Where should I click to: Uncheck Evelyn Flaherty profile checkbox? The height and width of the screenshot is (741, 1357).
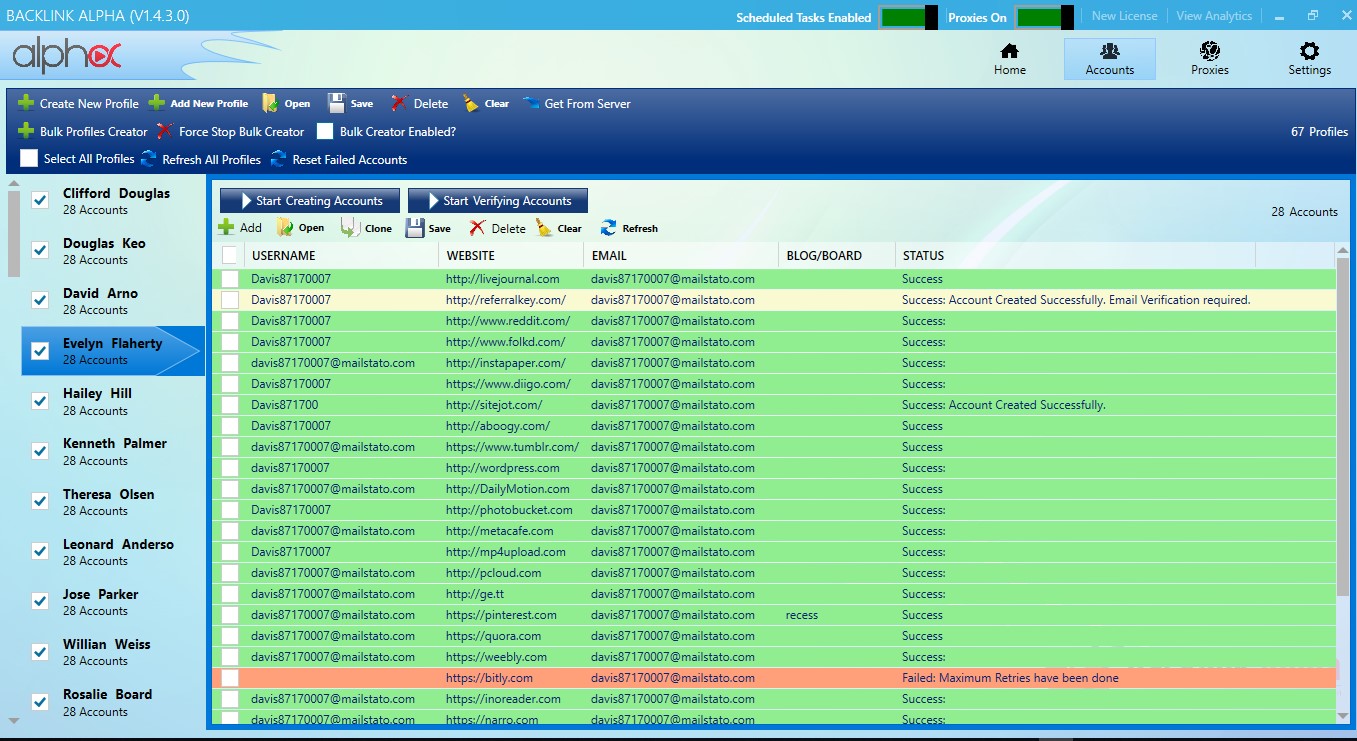click(40, 351)
